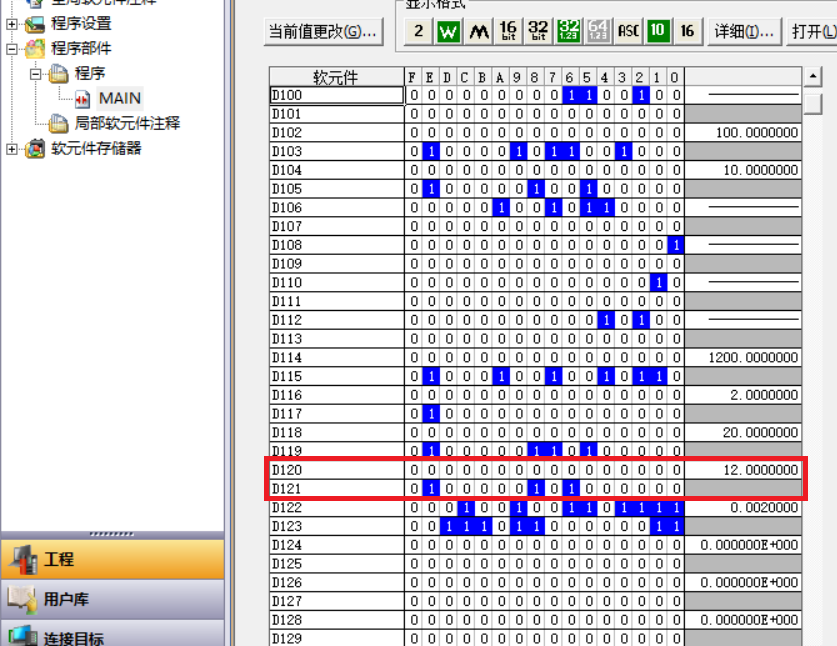Set decimal '10' number display
837x646 pixels.
(x=657, y=31)
